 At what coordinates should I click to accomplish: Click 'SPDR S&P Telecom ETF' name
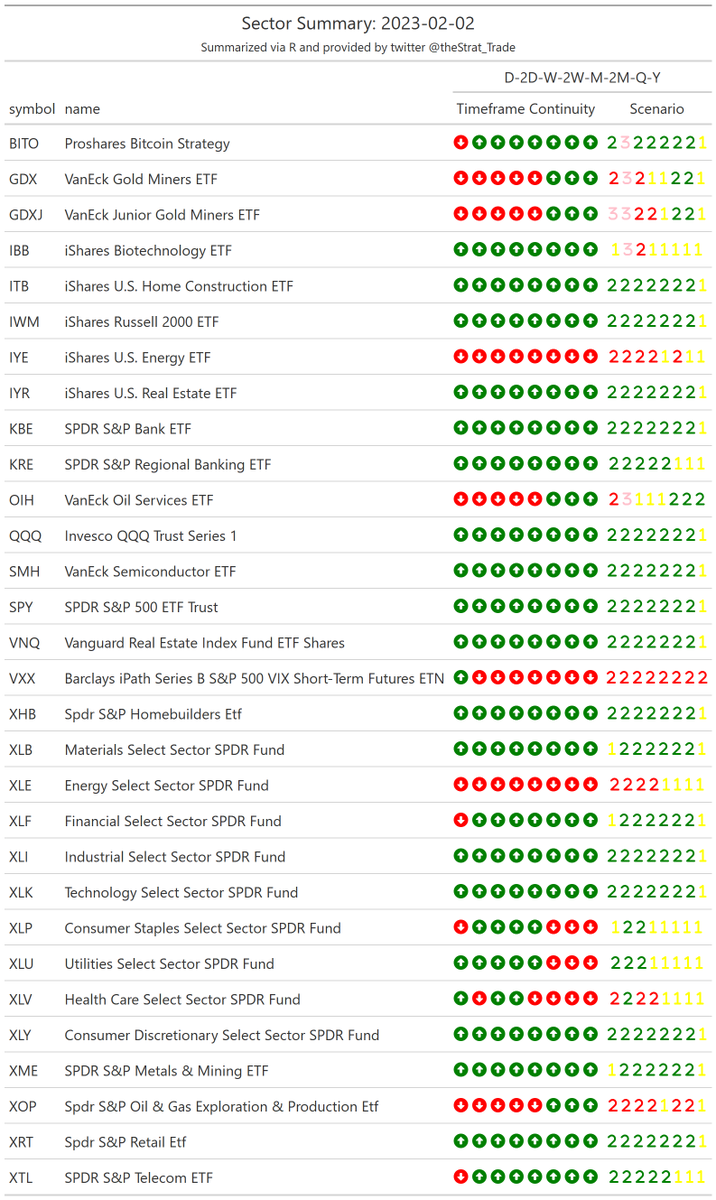tap(138, 1177)
